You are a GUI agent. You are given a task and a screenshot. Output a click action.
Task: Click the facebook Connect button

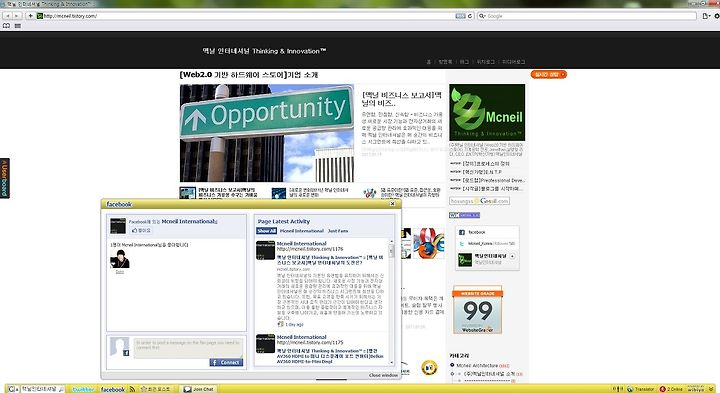(226, 362)
